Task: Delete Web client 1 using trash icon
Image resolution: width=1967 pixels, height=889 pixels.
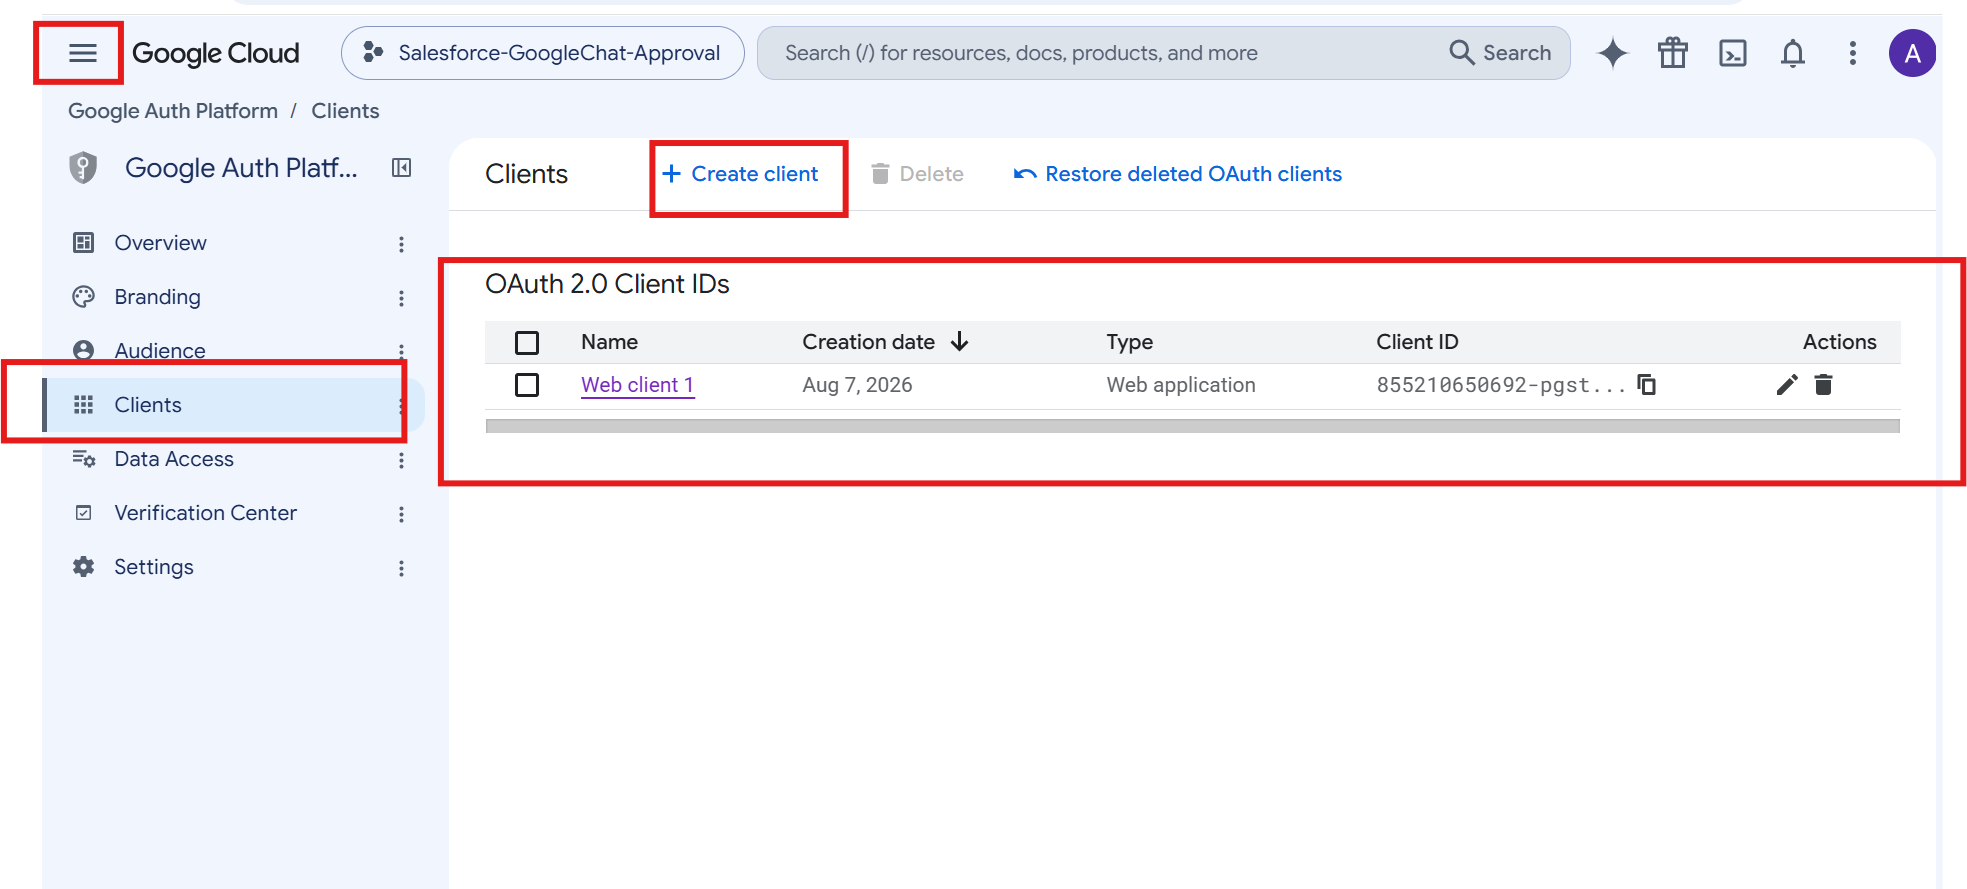Action: [1823, 385]
